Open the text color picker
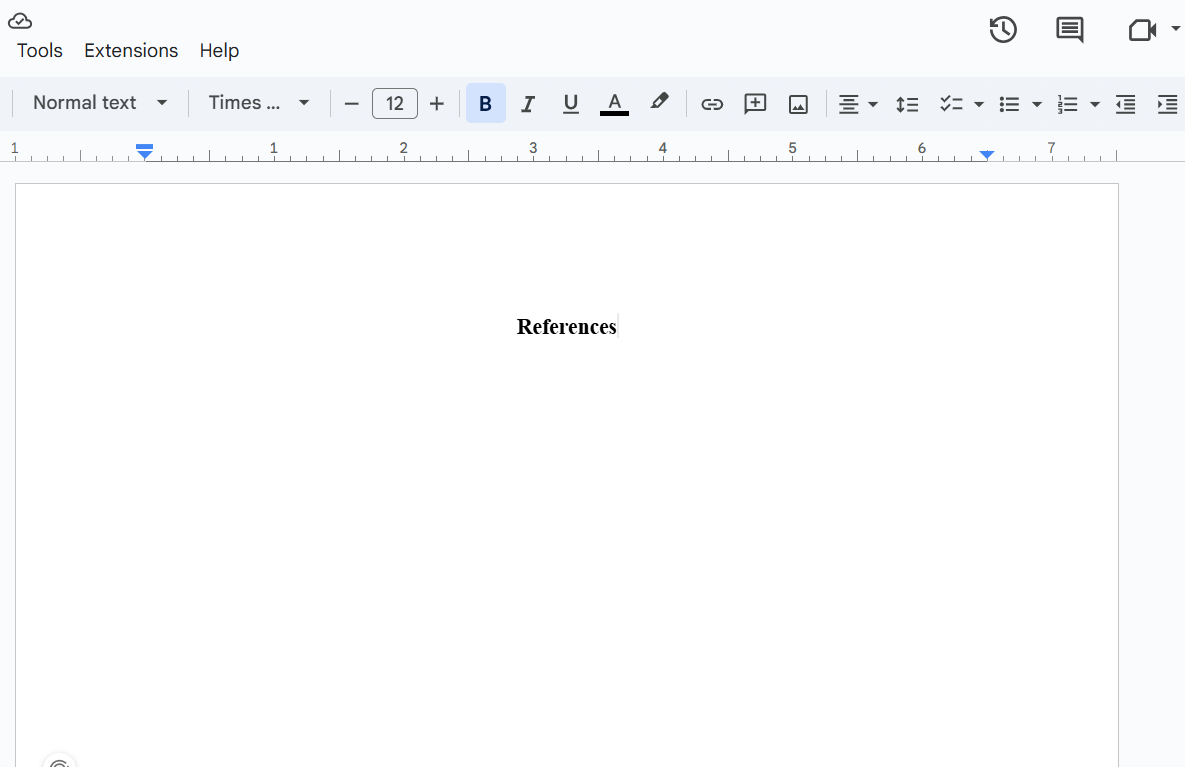Screen dimensions: 1185x767 point(614,103)
